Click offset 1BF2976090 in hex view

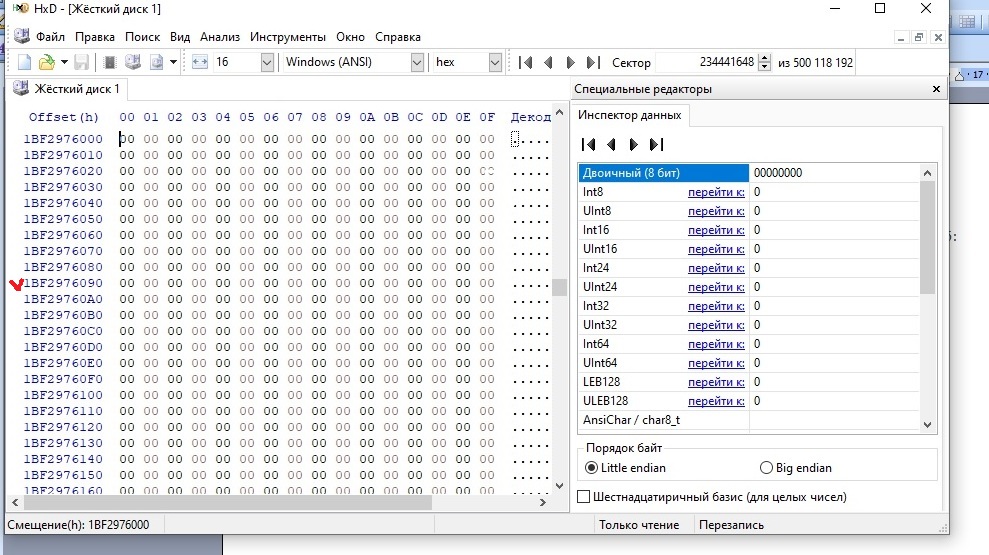pos(63,283)
